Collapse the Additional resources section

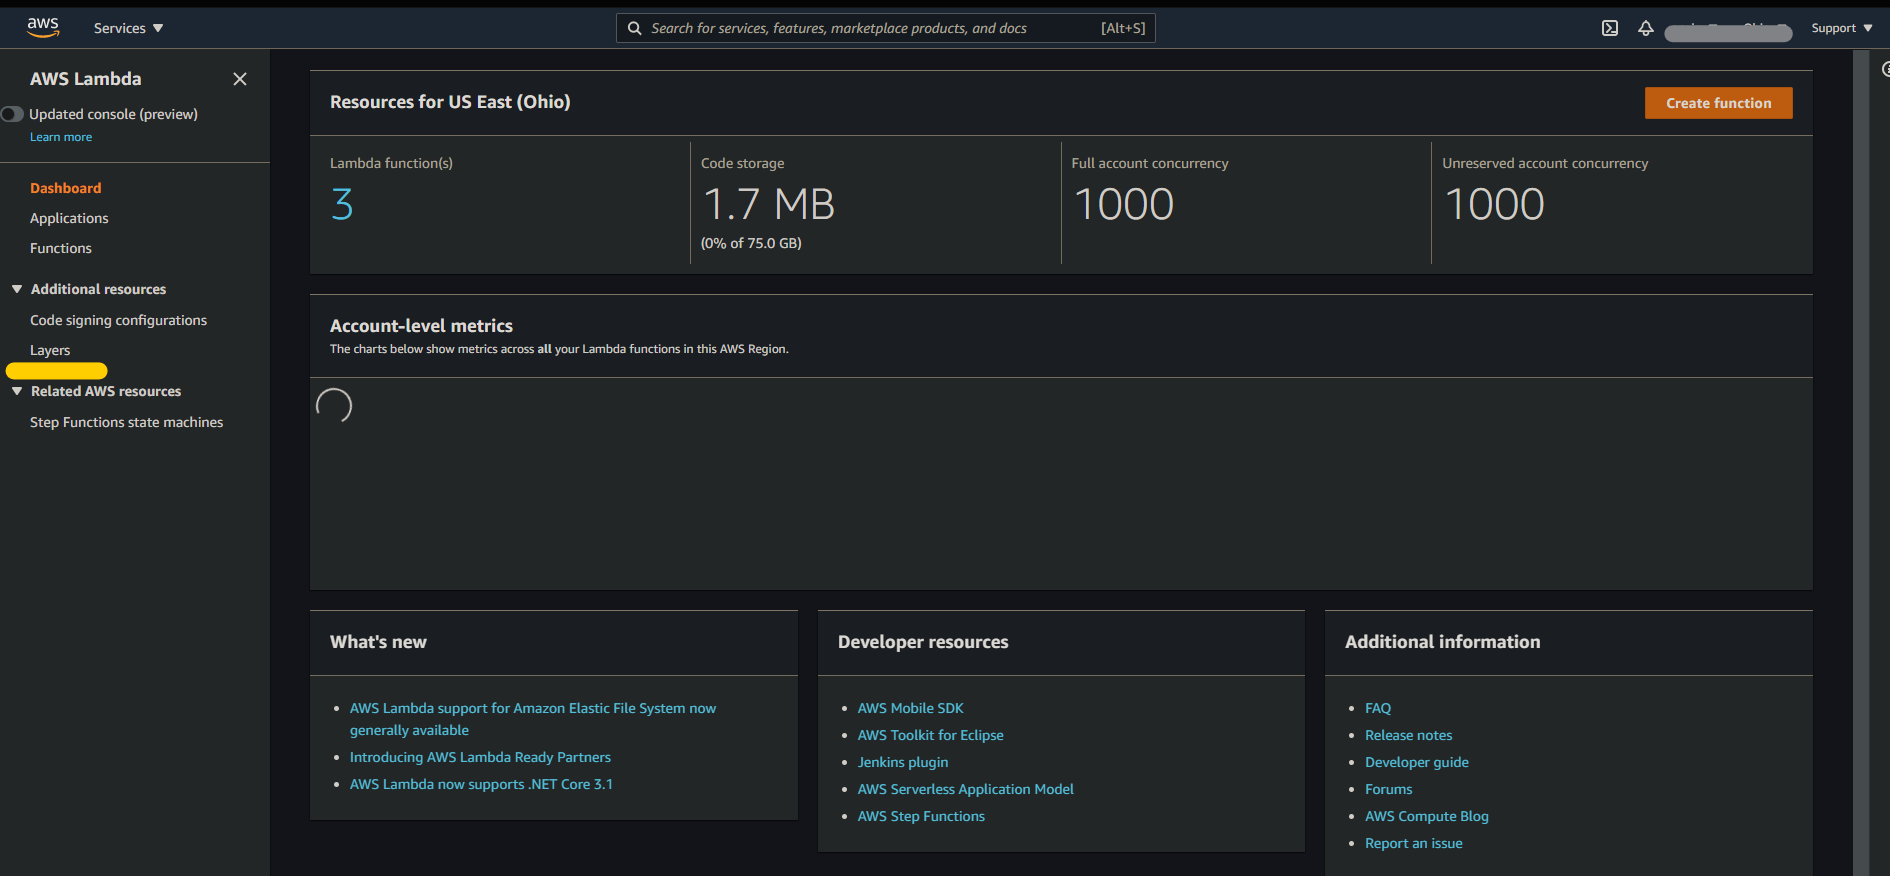tap(17, 289)
